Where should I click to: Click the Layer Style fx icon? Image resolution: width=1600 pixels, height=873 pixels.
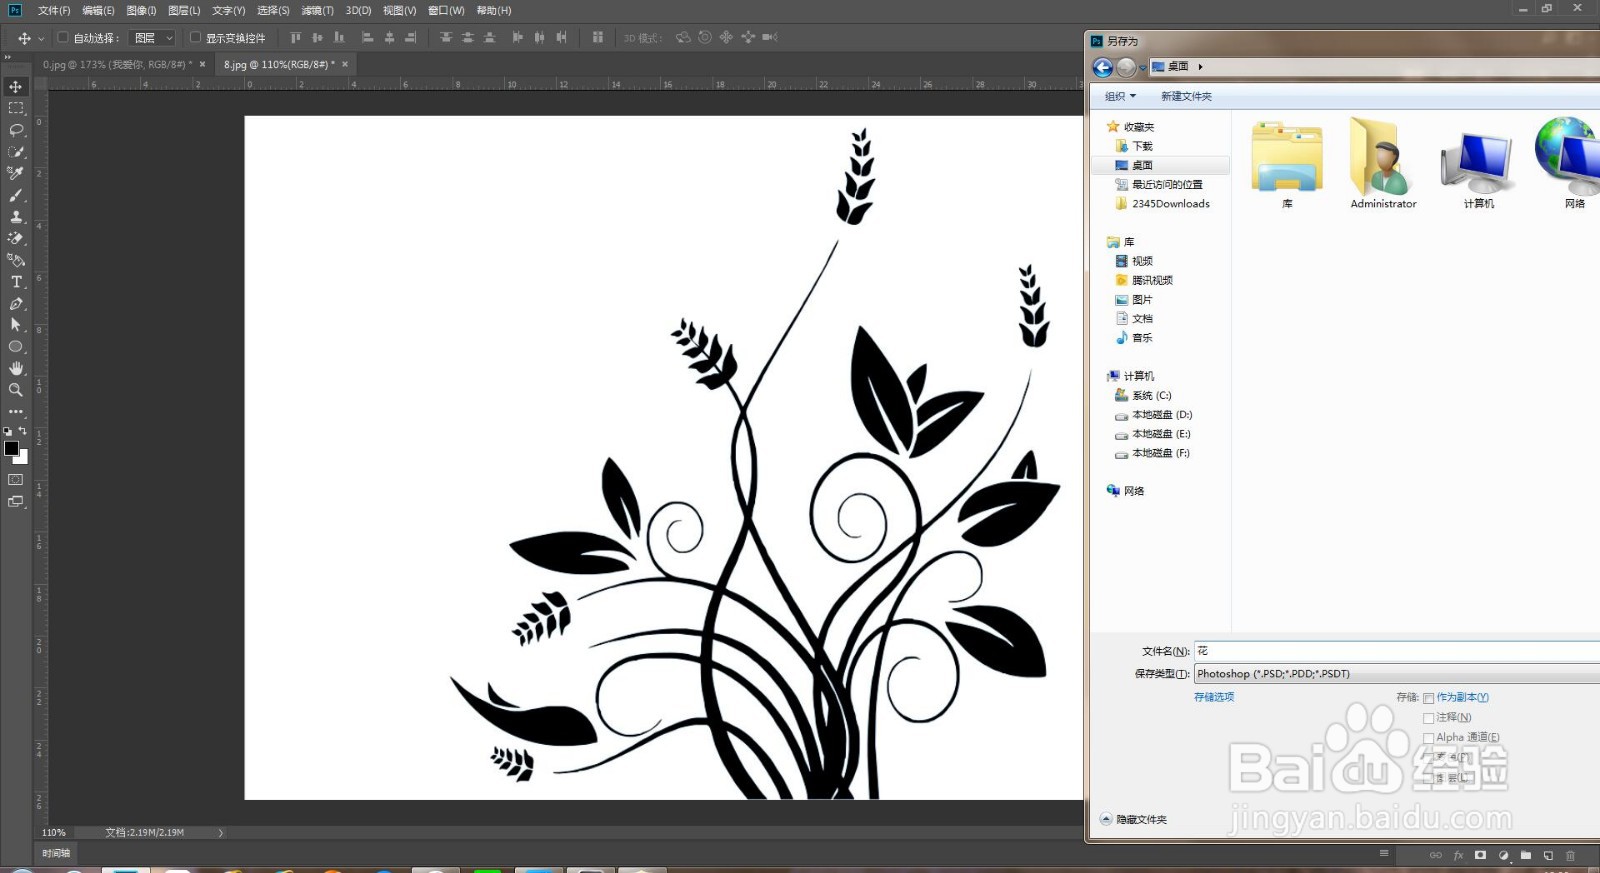(1458, 855)
